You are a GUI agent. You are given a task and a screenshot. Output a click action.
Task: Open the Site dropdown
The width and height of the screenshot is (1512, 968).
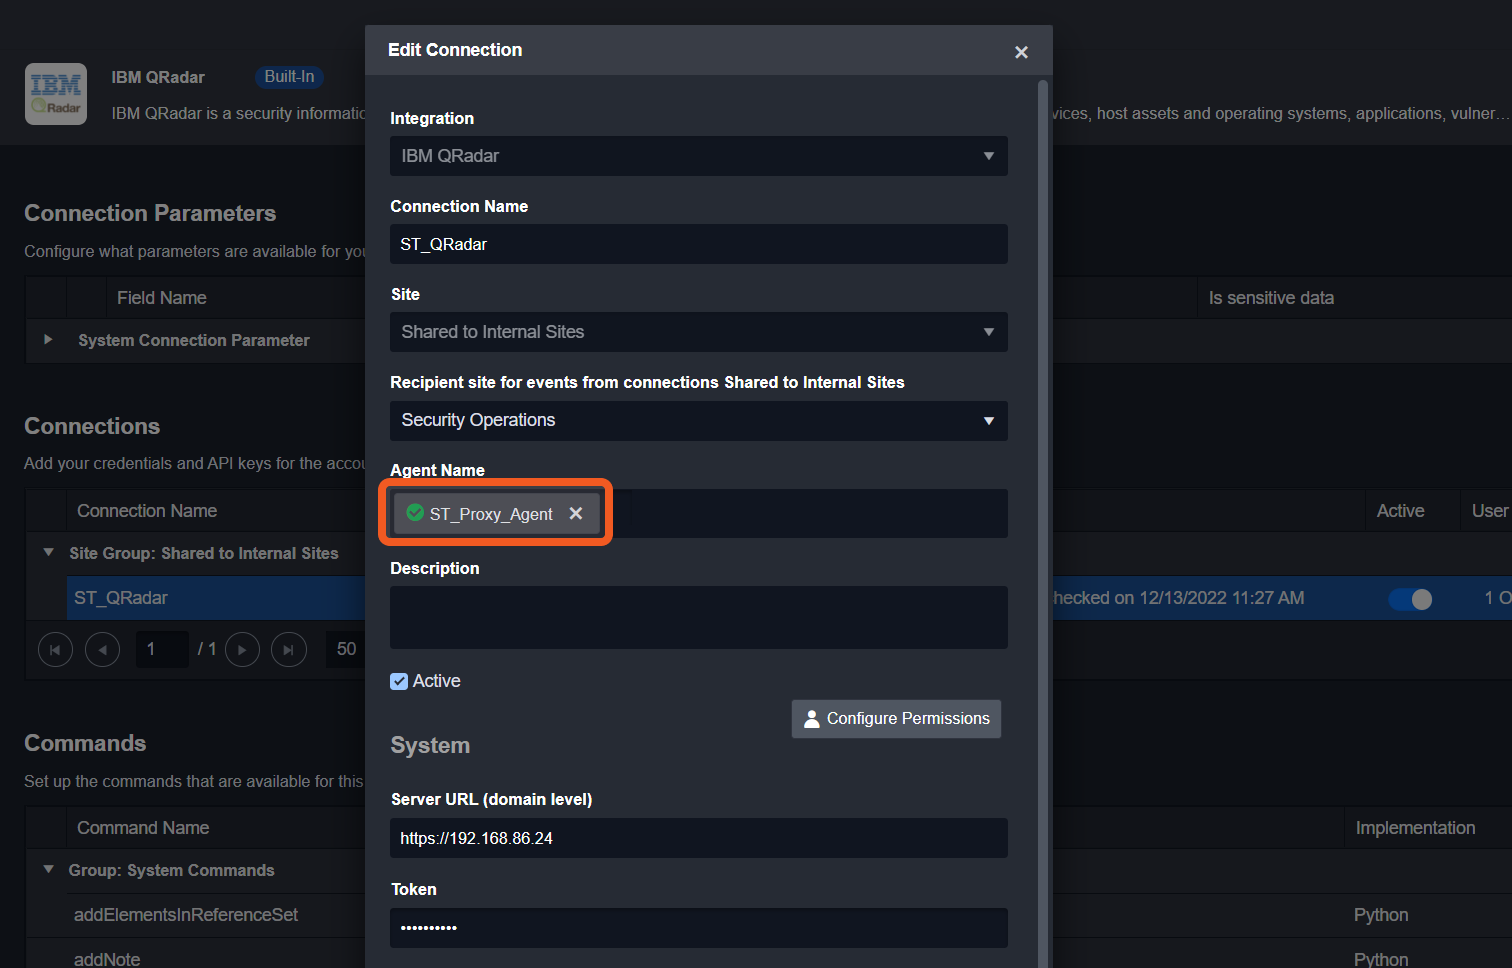click(698, 332)
